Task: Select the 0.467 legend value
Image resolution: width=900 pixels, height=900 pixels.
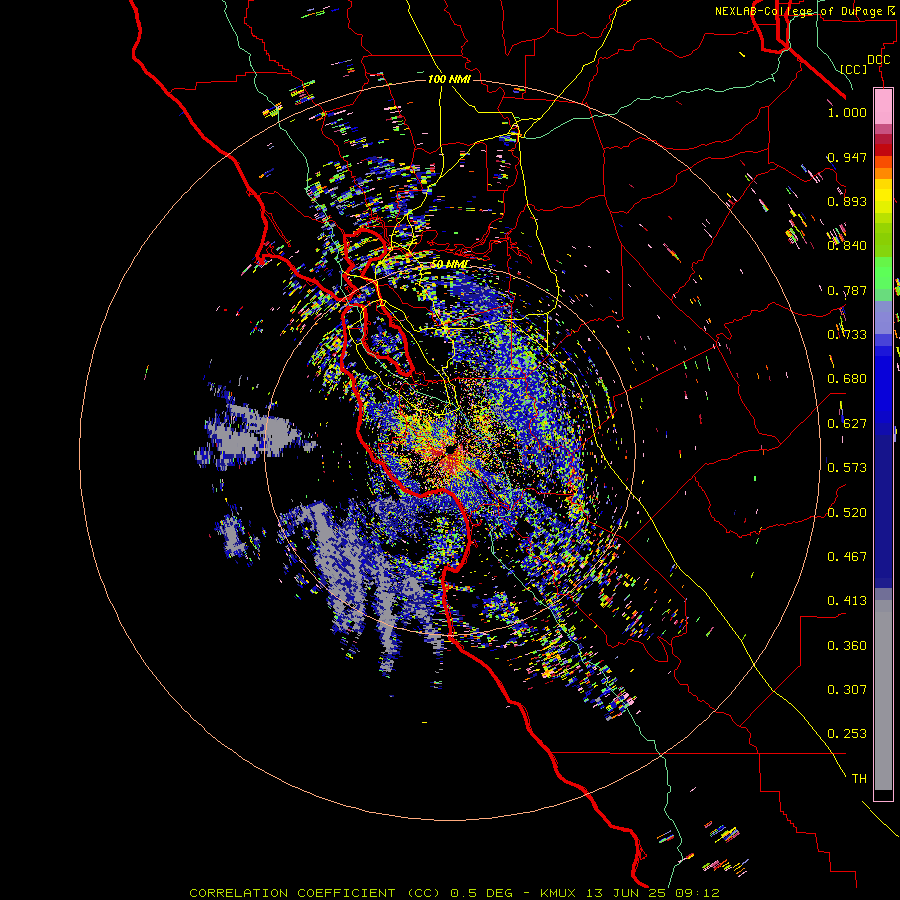Action: (847, 557)
